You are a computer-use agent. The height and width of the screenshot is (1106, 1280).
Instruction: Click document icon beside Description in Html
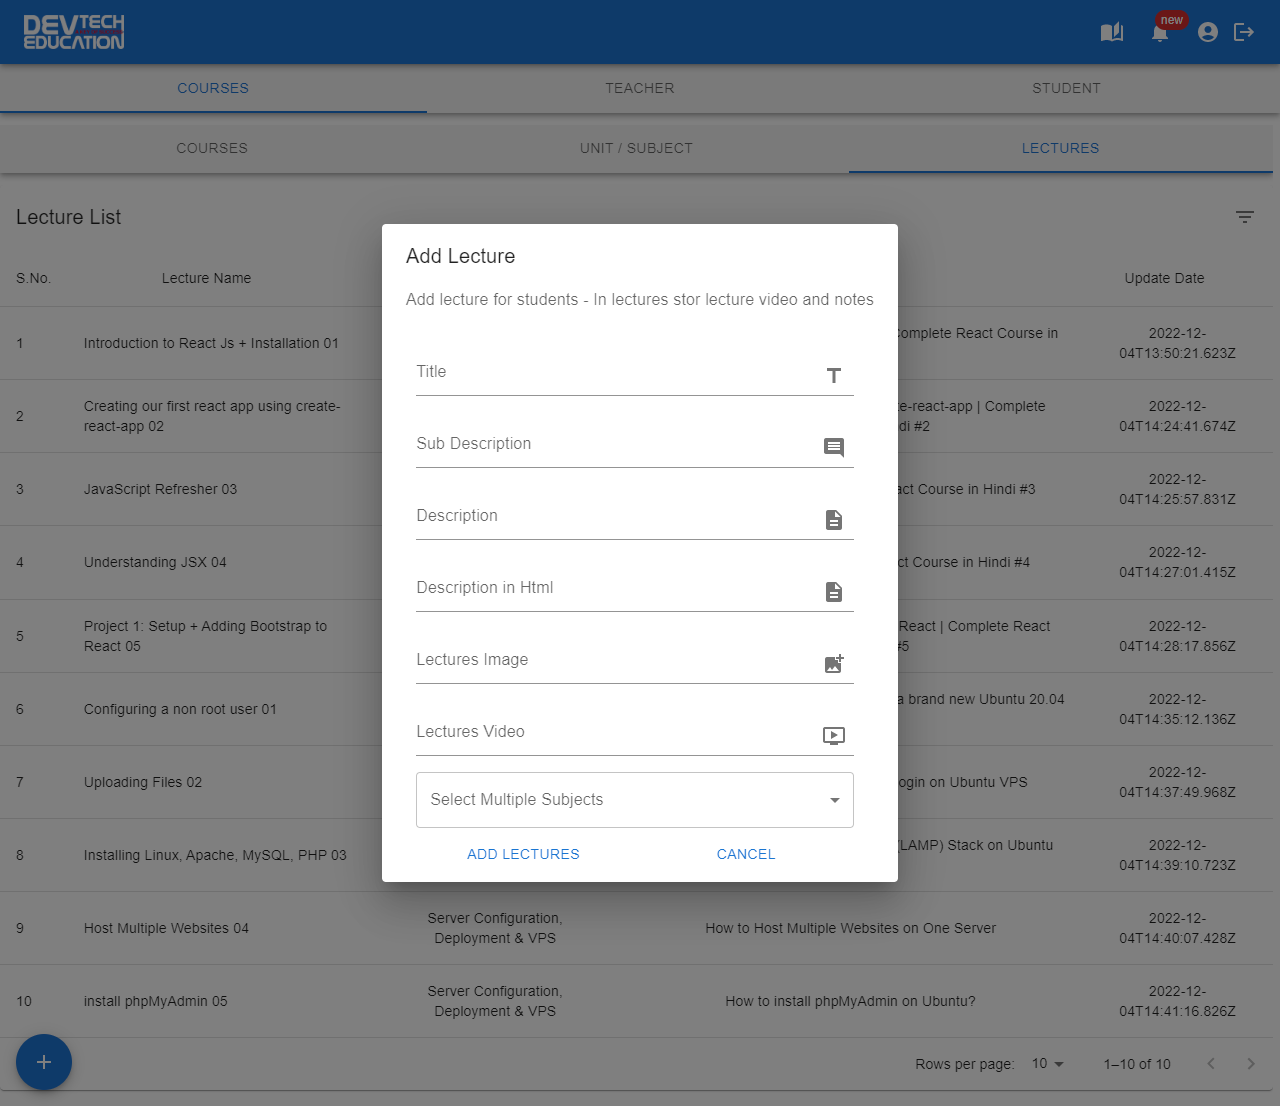pyautogui.click(x=834, y=591)
